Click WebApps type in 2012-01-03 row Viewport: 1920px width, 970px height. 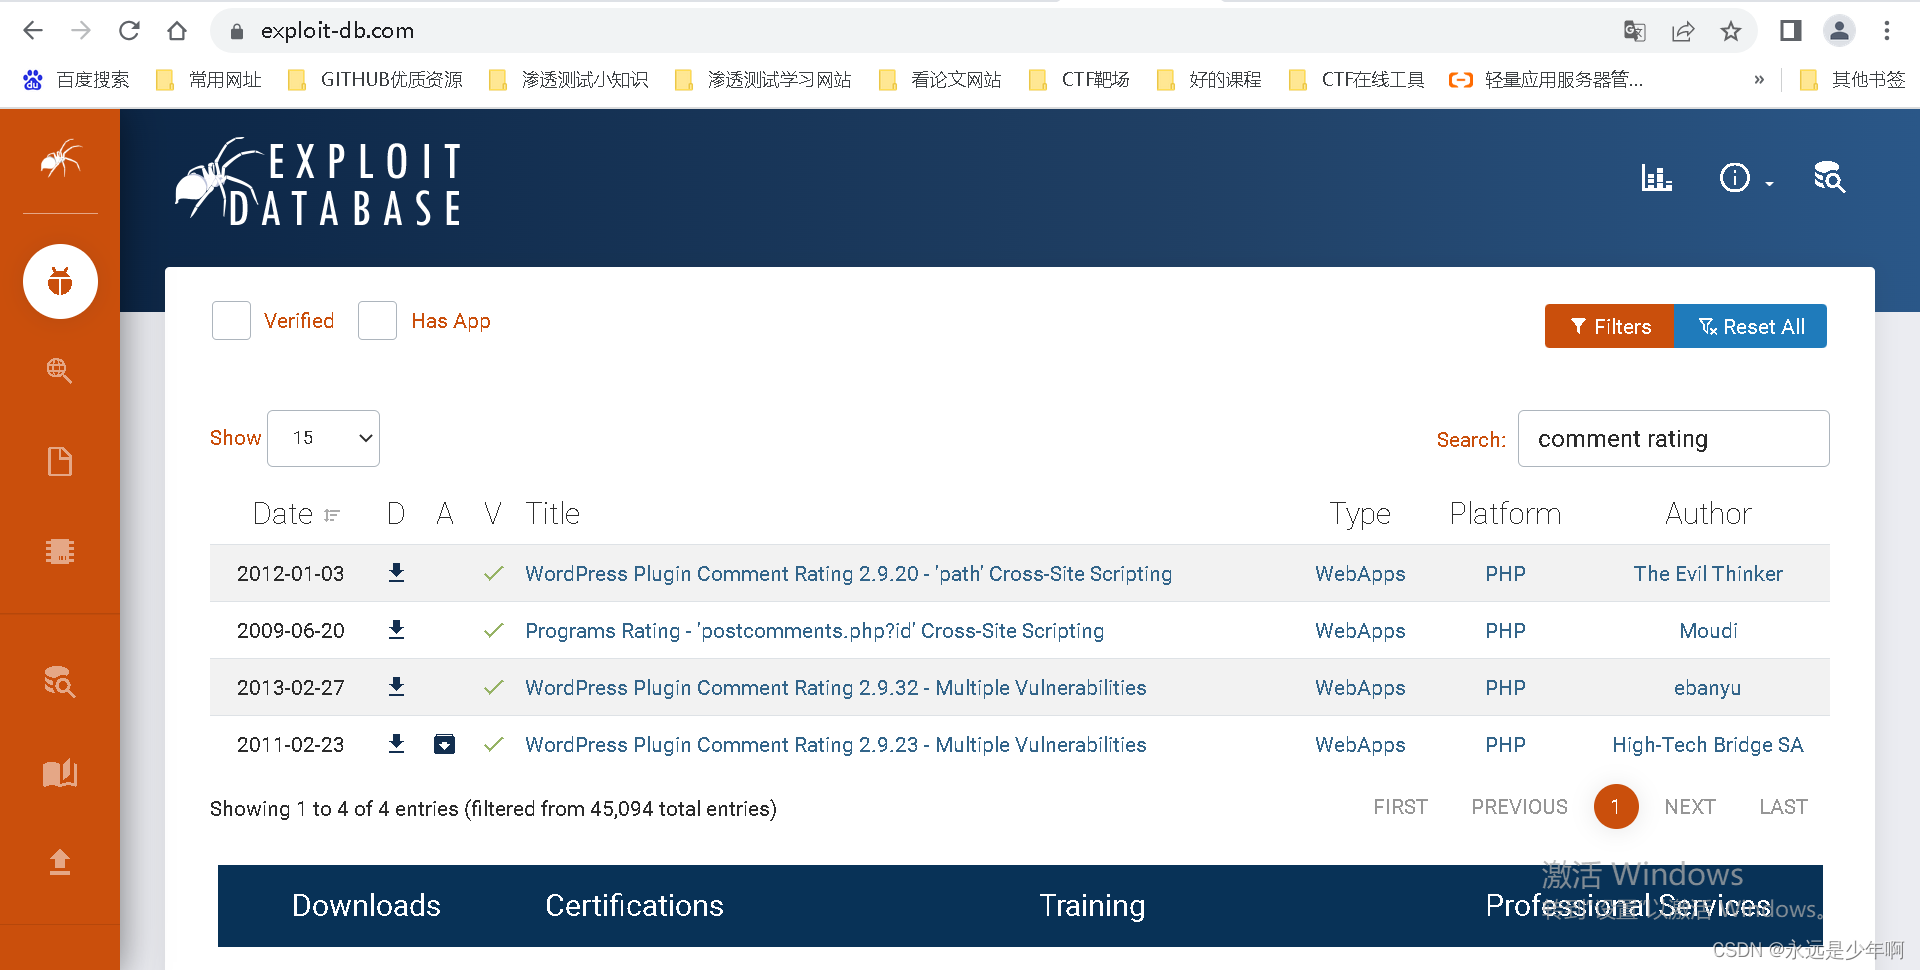(x=1360, y=574)
